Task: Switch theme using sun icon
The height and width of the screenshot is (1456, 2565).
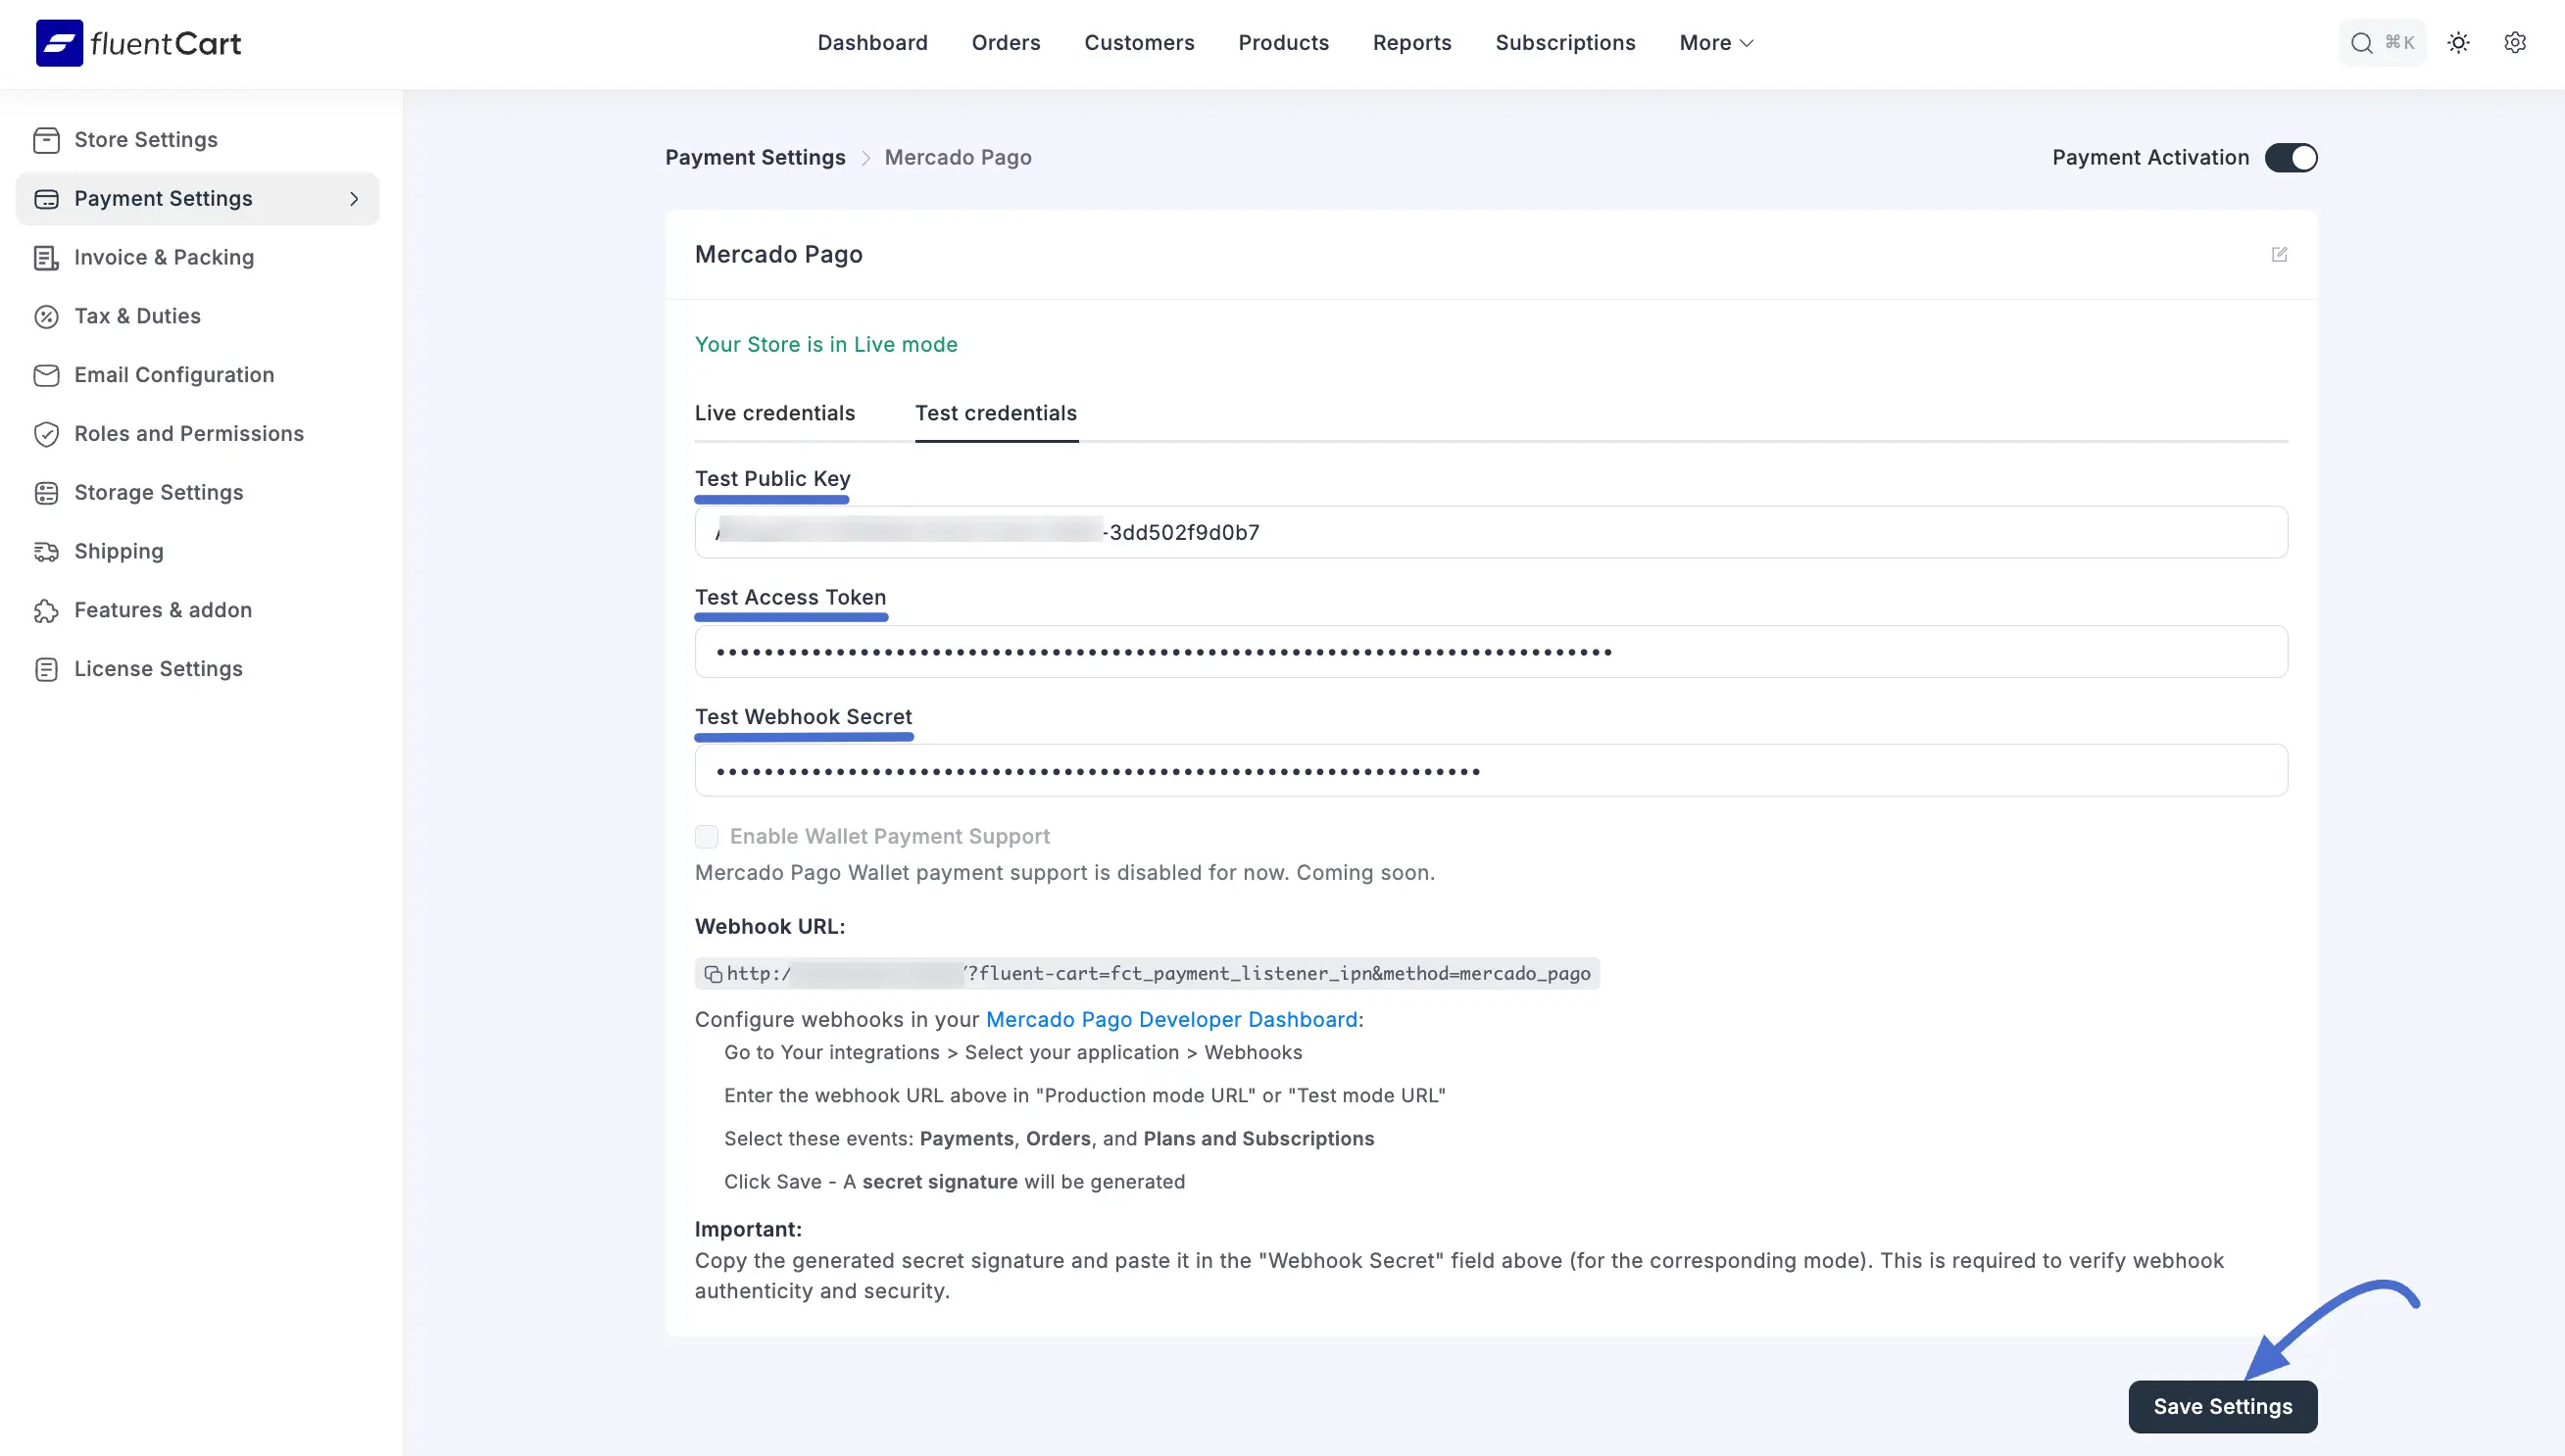Action: click(2458, 43)
